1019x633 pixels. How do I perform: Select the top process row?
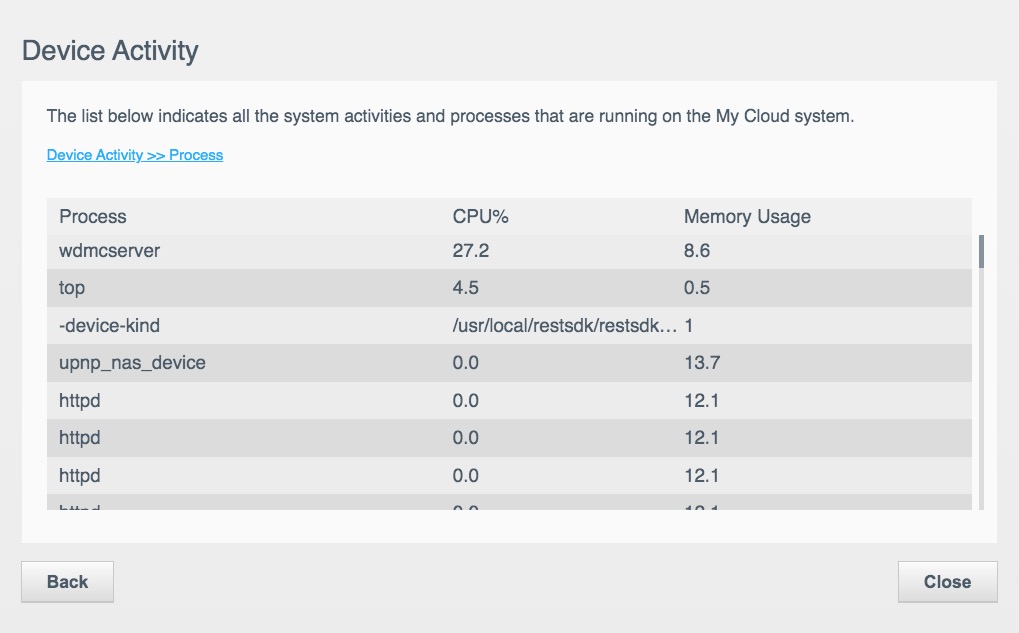(x=72, y=288)
